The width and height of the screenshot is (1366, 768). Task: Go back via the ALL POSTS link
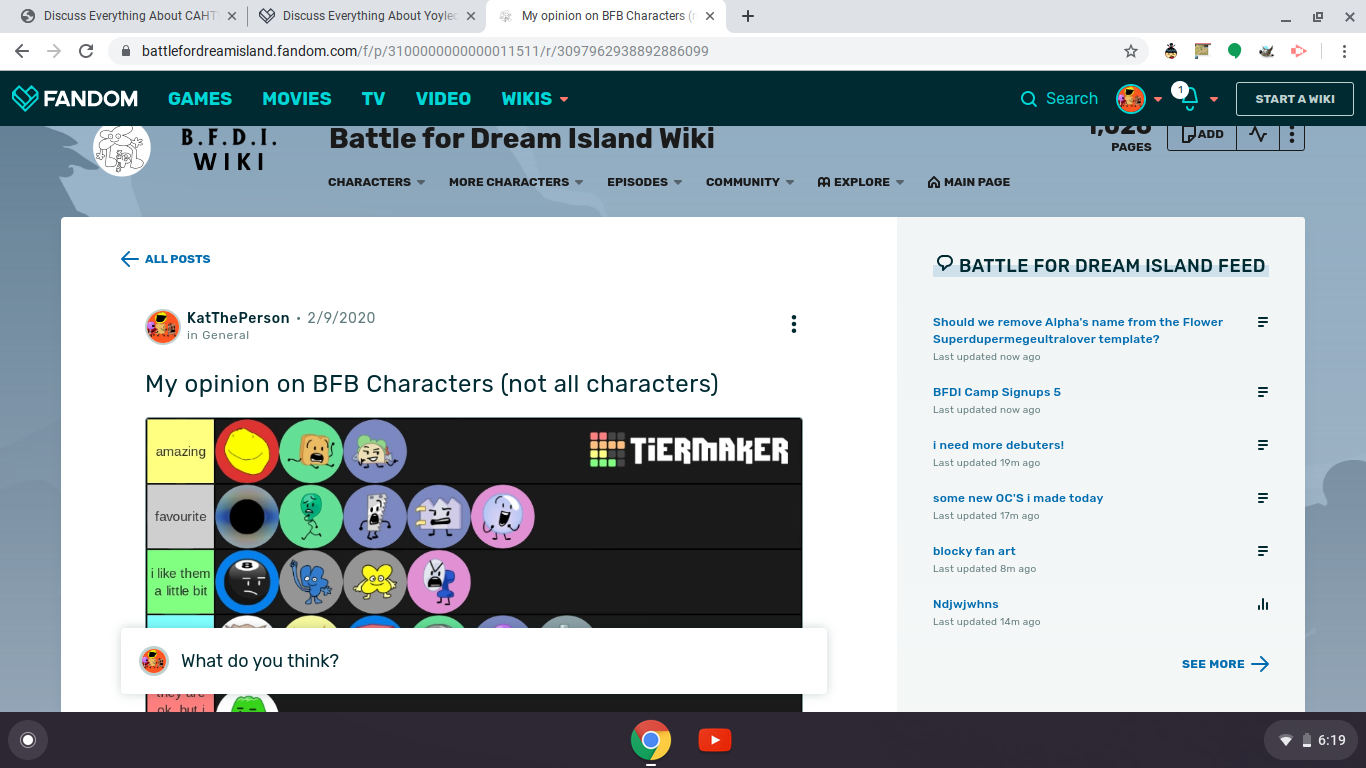coord(166,259)
